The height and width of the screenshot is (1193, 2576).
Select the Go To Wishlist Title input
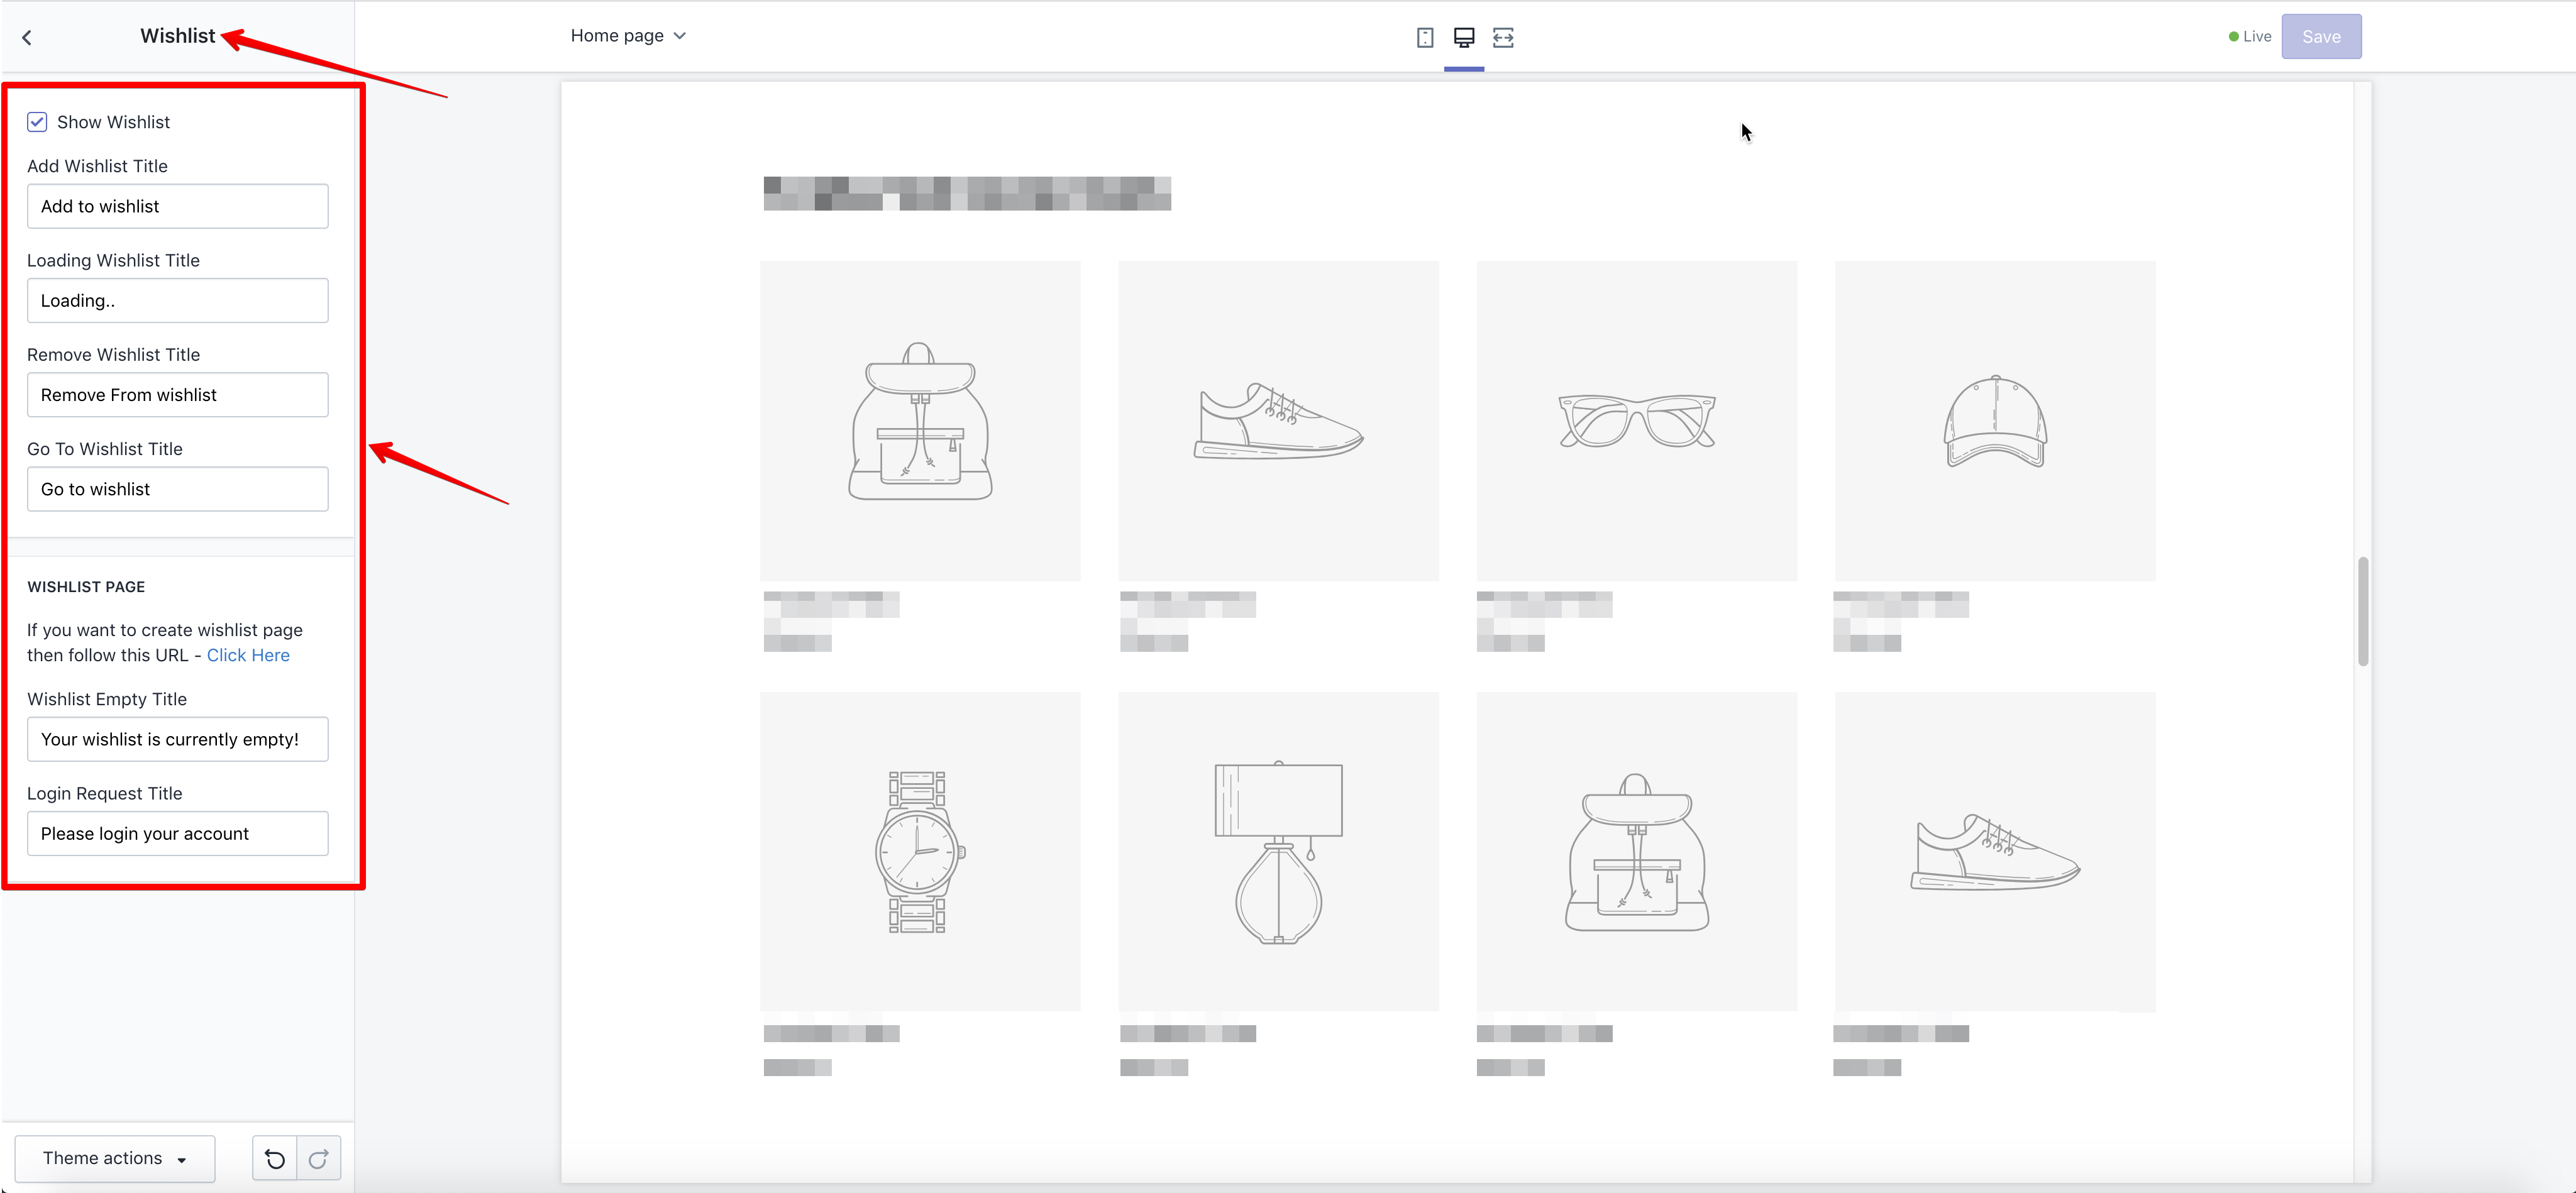coord(178,489)
